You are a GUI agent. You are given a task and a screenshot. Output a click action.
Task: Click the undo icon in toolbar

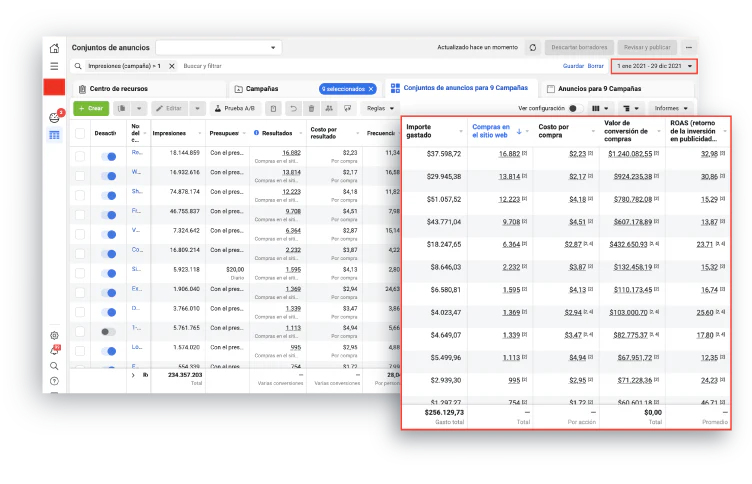coord(293,108)
